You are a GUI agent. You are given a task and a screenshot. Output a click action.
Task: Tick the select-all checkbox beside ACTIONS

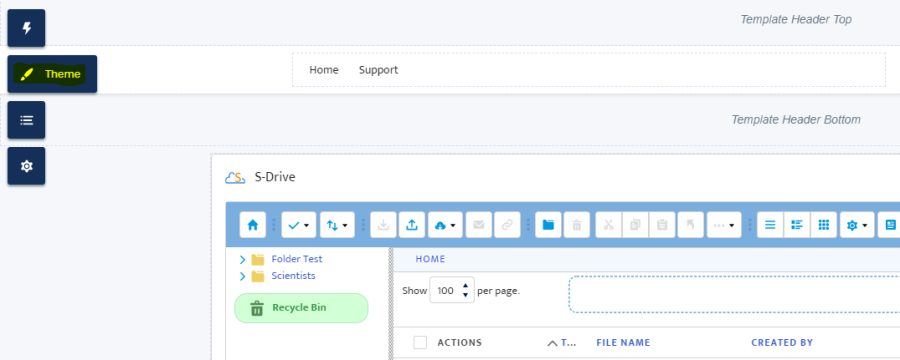click(x=420, y=343)
